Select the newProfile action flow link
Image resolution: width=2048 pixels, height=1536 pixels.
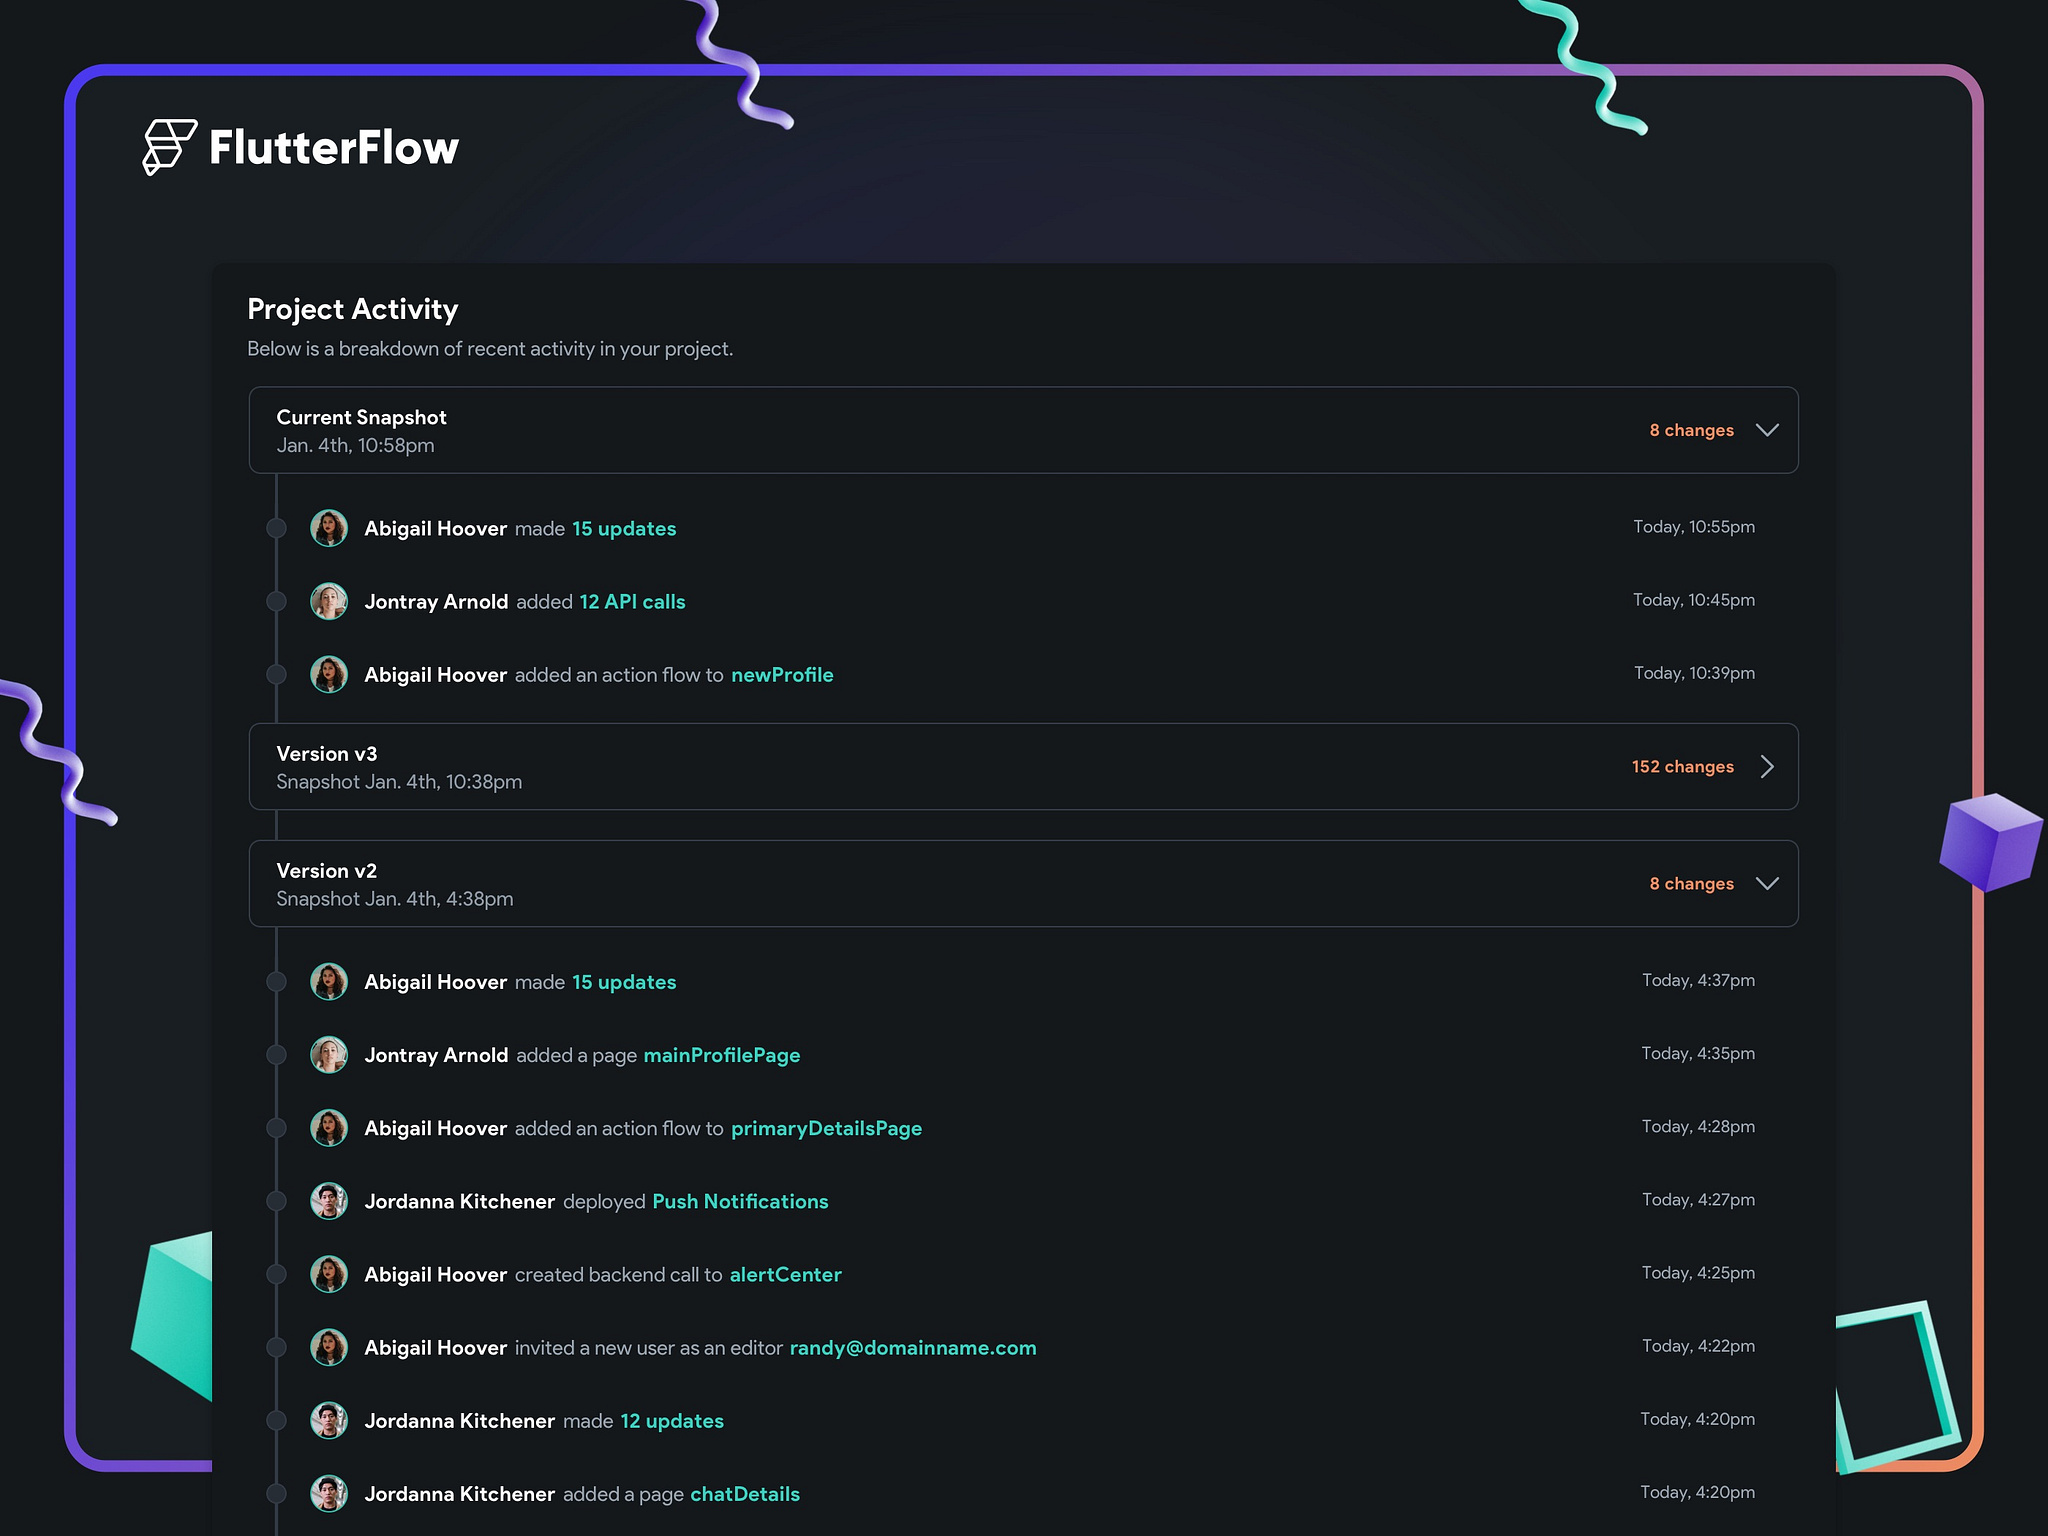782,674
